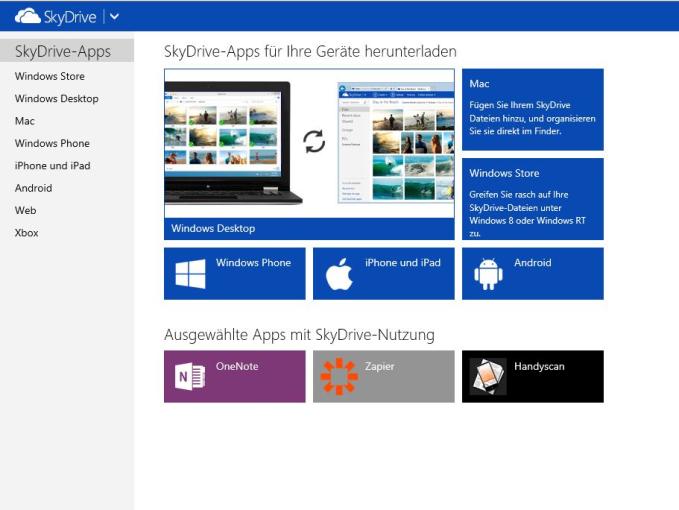Click the Zapier orange starburst icon
Viewport: 679px width, 510px height.
pos(339,376)
